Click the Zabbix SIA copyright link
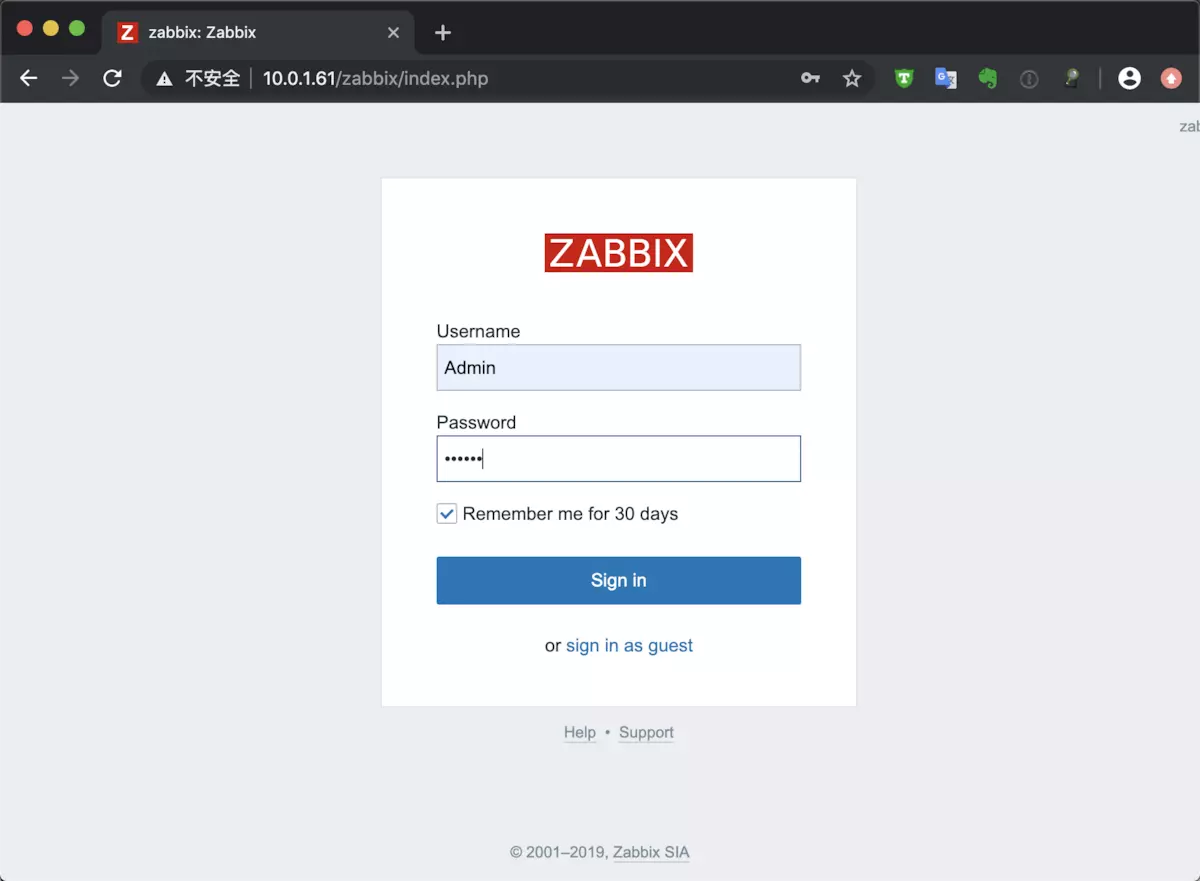 [650, 852]
